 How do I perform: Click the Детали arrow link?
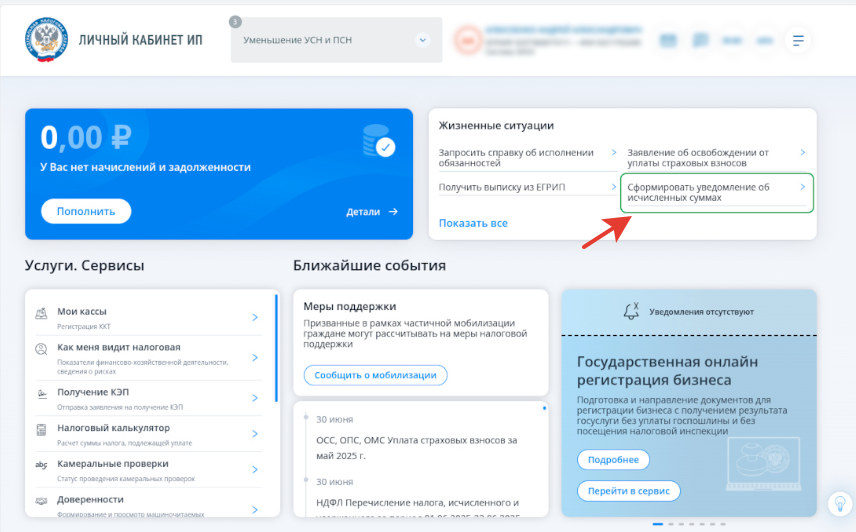[372, 212]
